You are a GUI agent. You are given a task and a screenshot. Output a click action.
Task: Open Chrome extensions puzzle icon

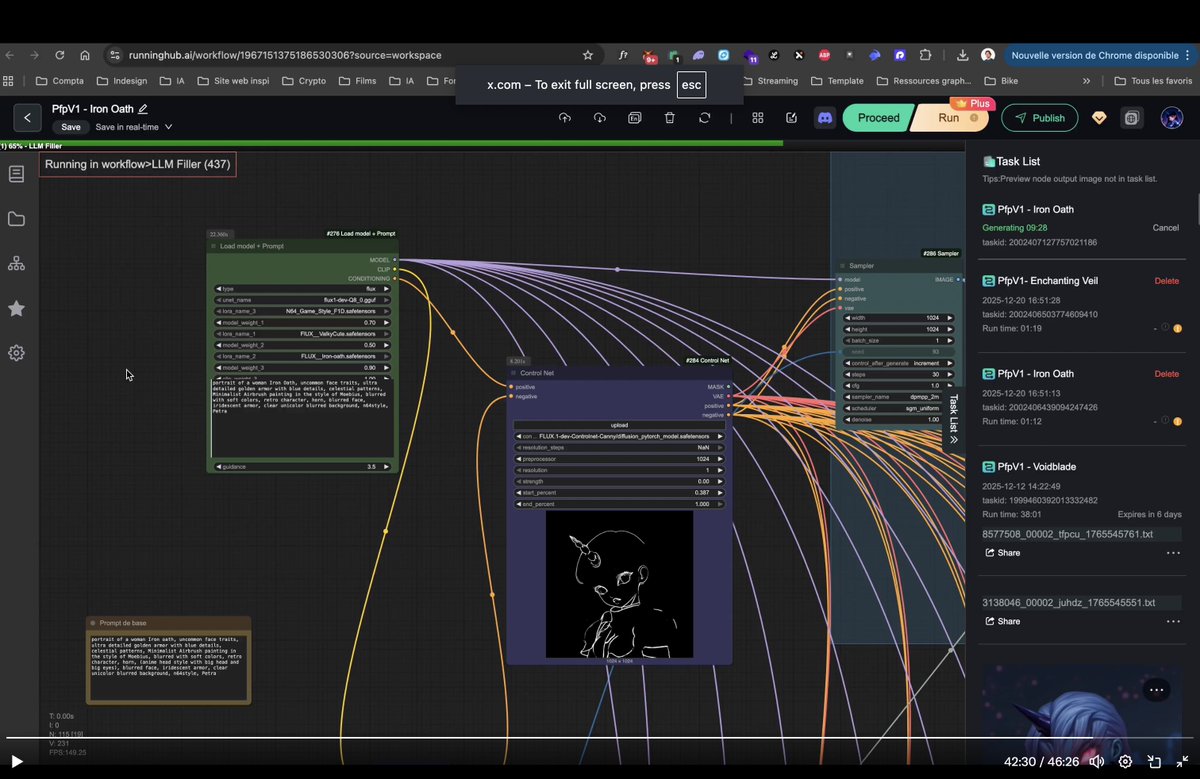[925, 55]
